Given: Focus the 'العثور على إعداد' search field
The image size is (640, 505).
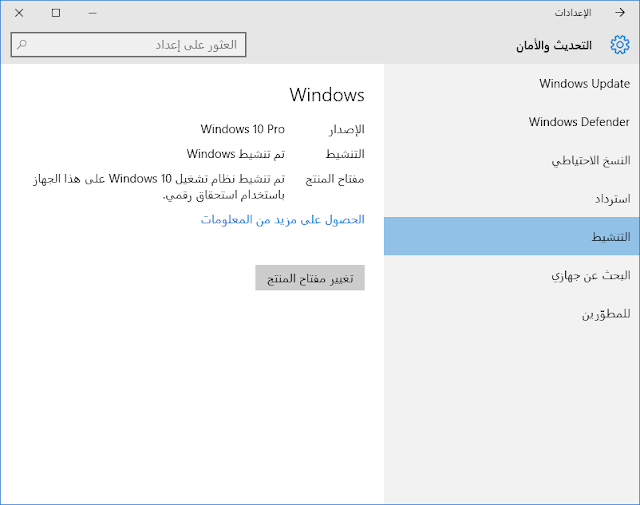Looking at the screenshot, I should pyautogui.click(x=128, y=44).
